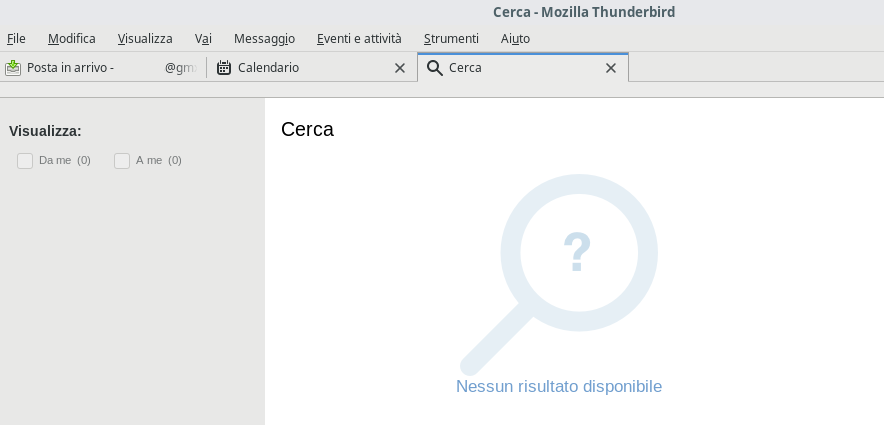Click the Cerca page heading
Viewport: 884px width, 425px height.
click(307, 129)
